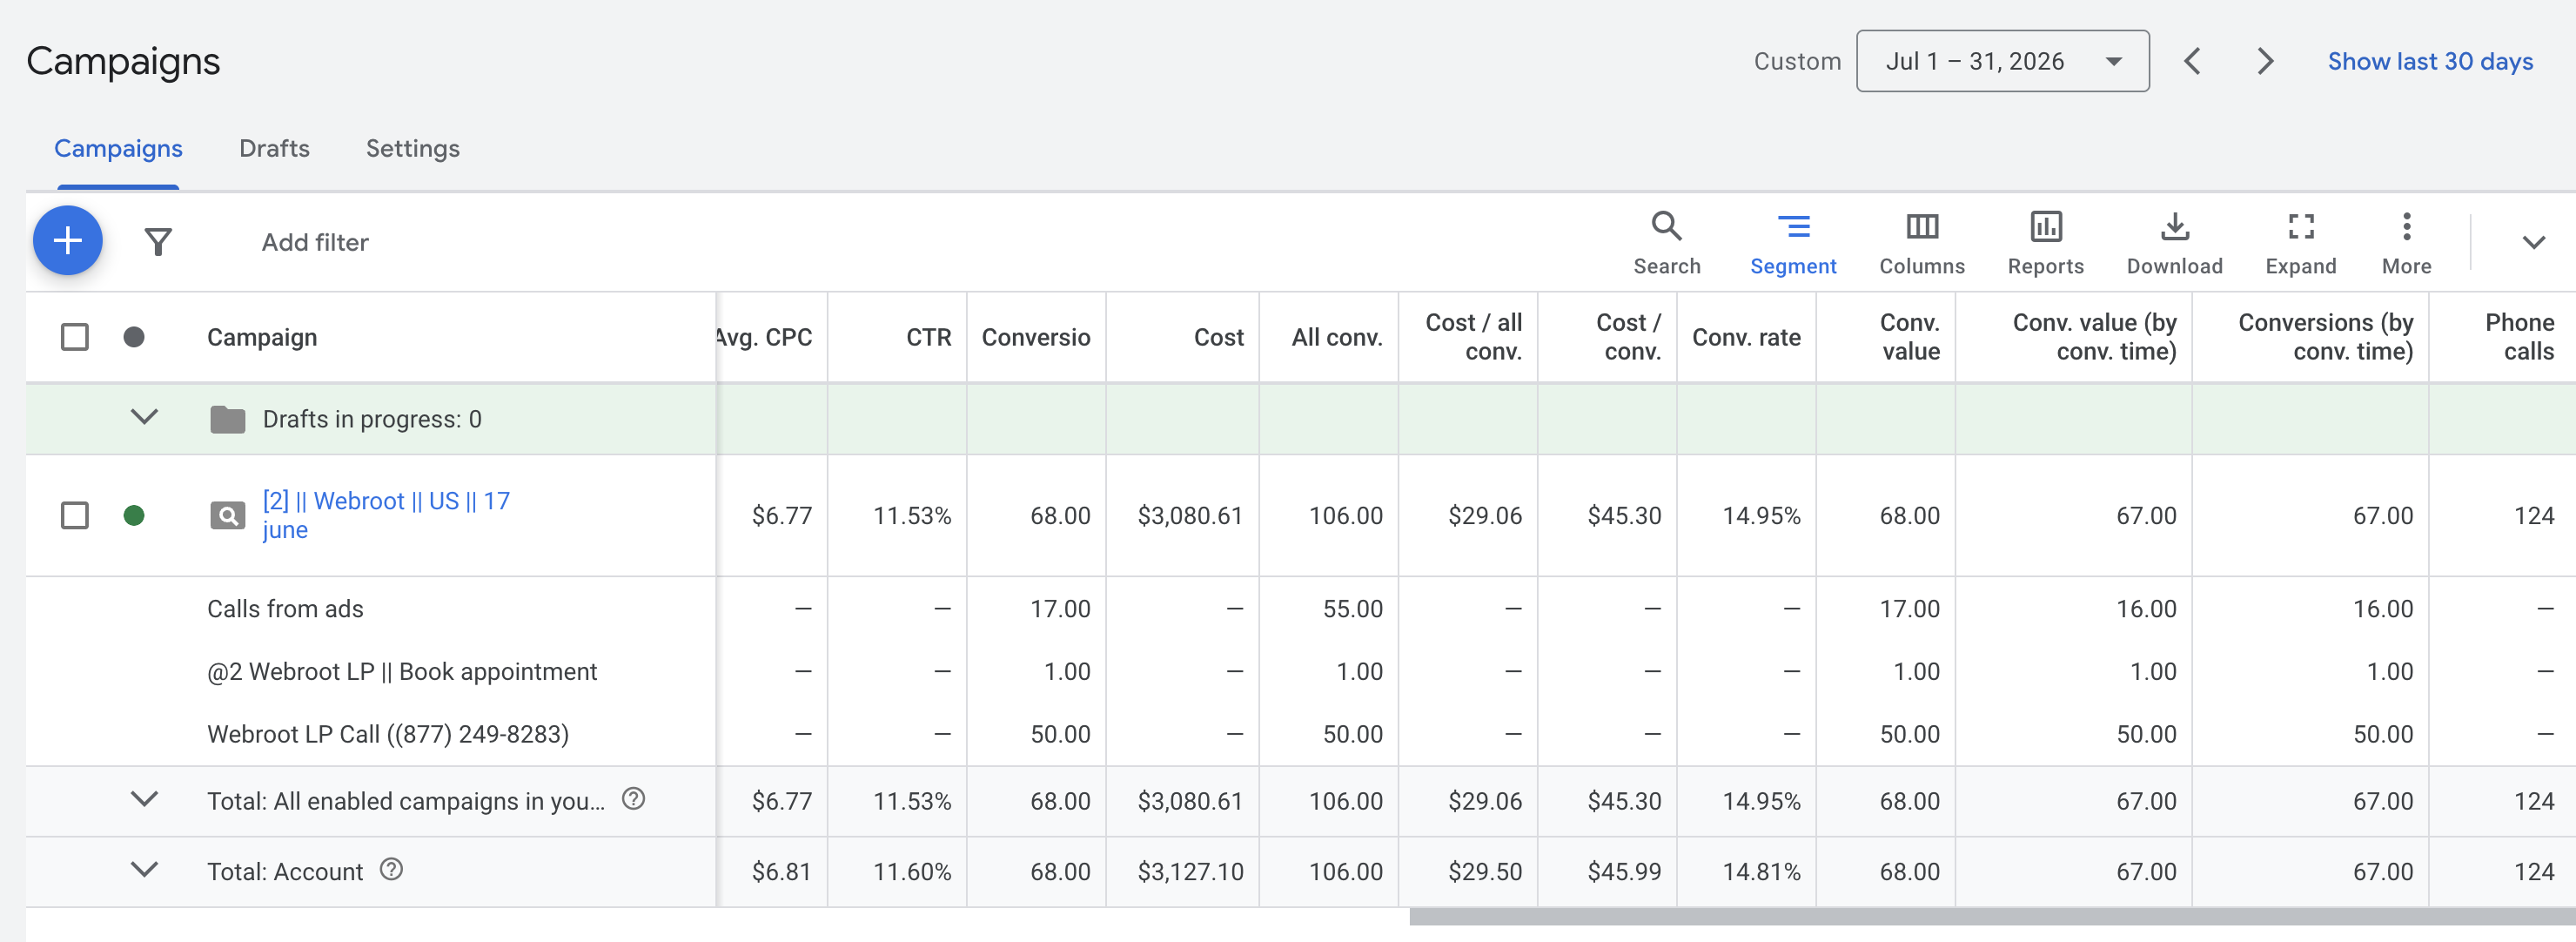Click the green enabled status dot
The image size is (2576, 942).
(x=134, y=515)
